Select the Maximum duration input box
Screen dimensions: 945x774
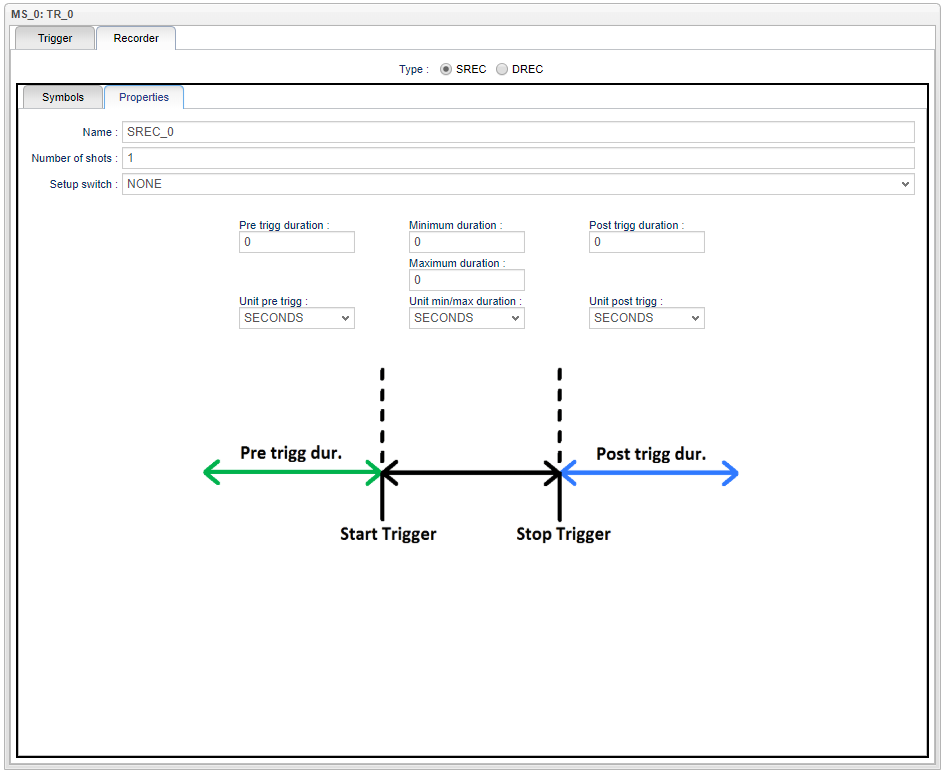tap(466, 280)
